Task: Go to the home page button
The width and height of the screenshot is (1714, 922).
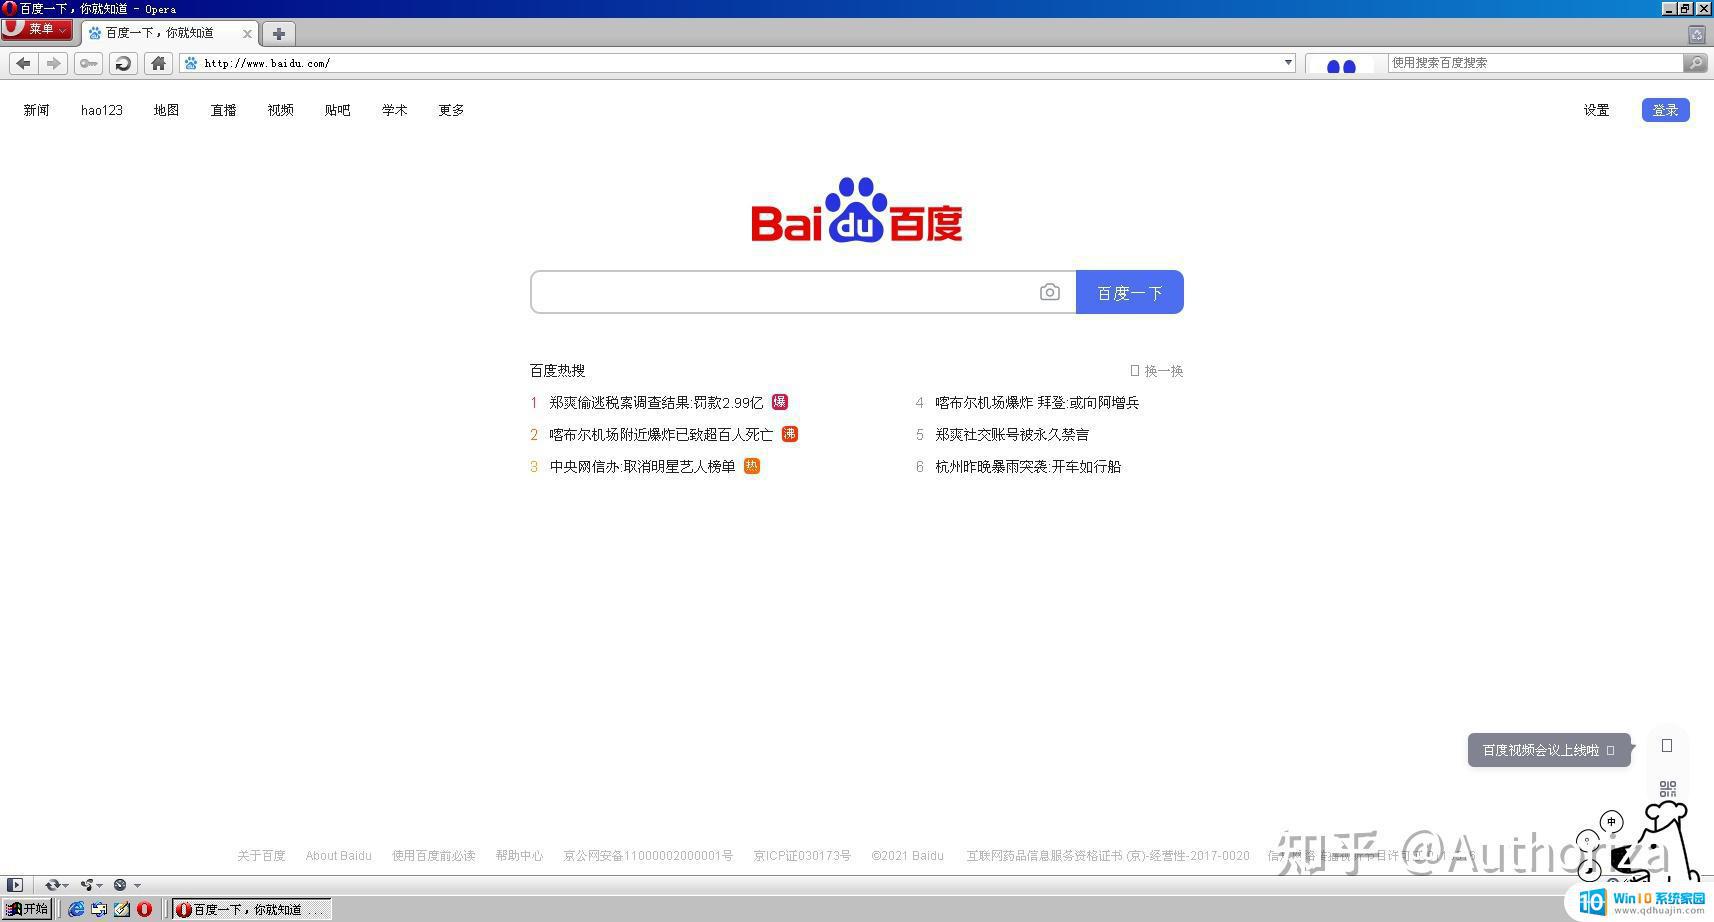Action: point(158,63)
